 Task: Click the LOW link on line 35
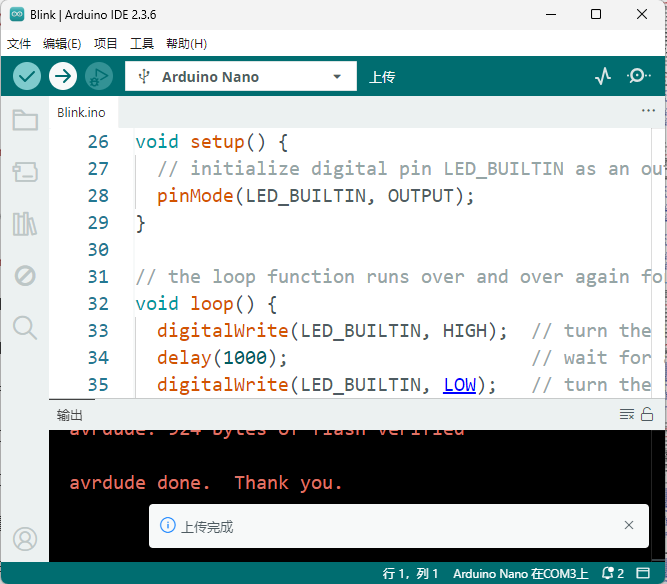tap(459, 385)
